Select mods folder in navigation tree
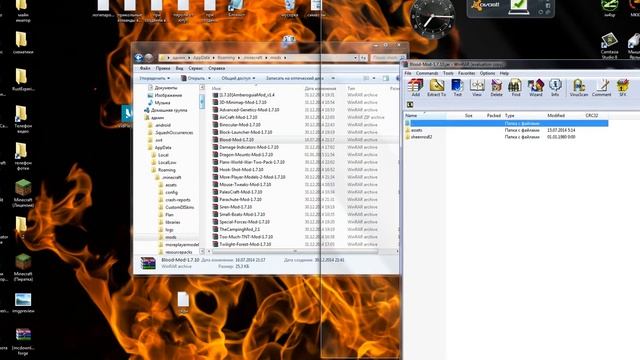This screenshot has height=360, width=640. 171,237
